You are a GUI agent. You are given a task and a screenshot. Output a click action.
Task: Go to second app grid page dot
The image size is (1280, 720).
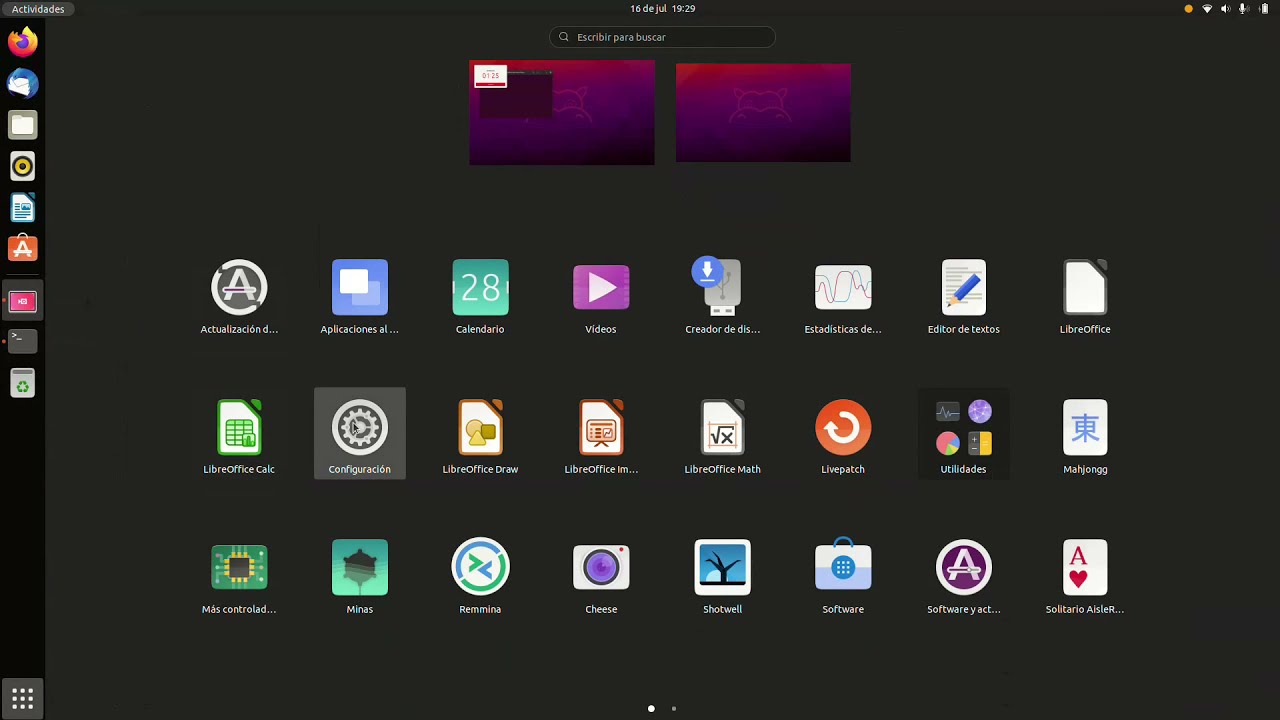coord(674,708)
